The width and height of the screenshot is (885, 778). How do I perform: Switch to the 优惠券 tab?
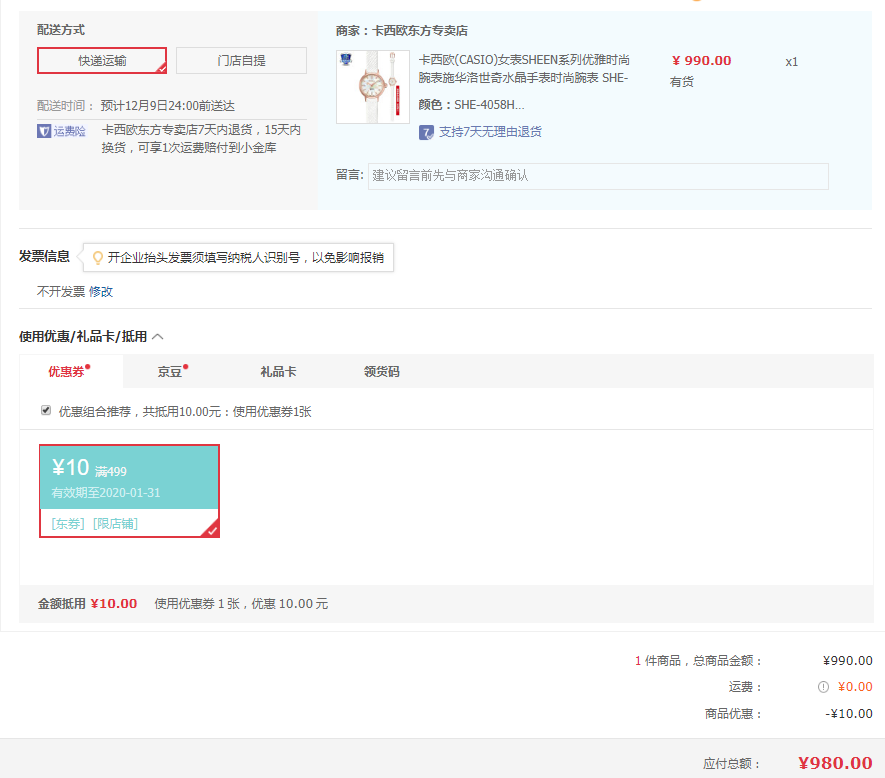point(69,371)
